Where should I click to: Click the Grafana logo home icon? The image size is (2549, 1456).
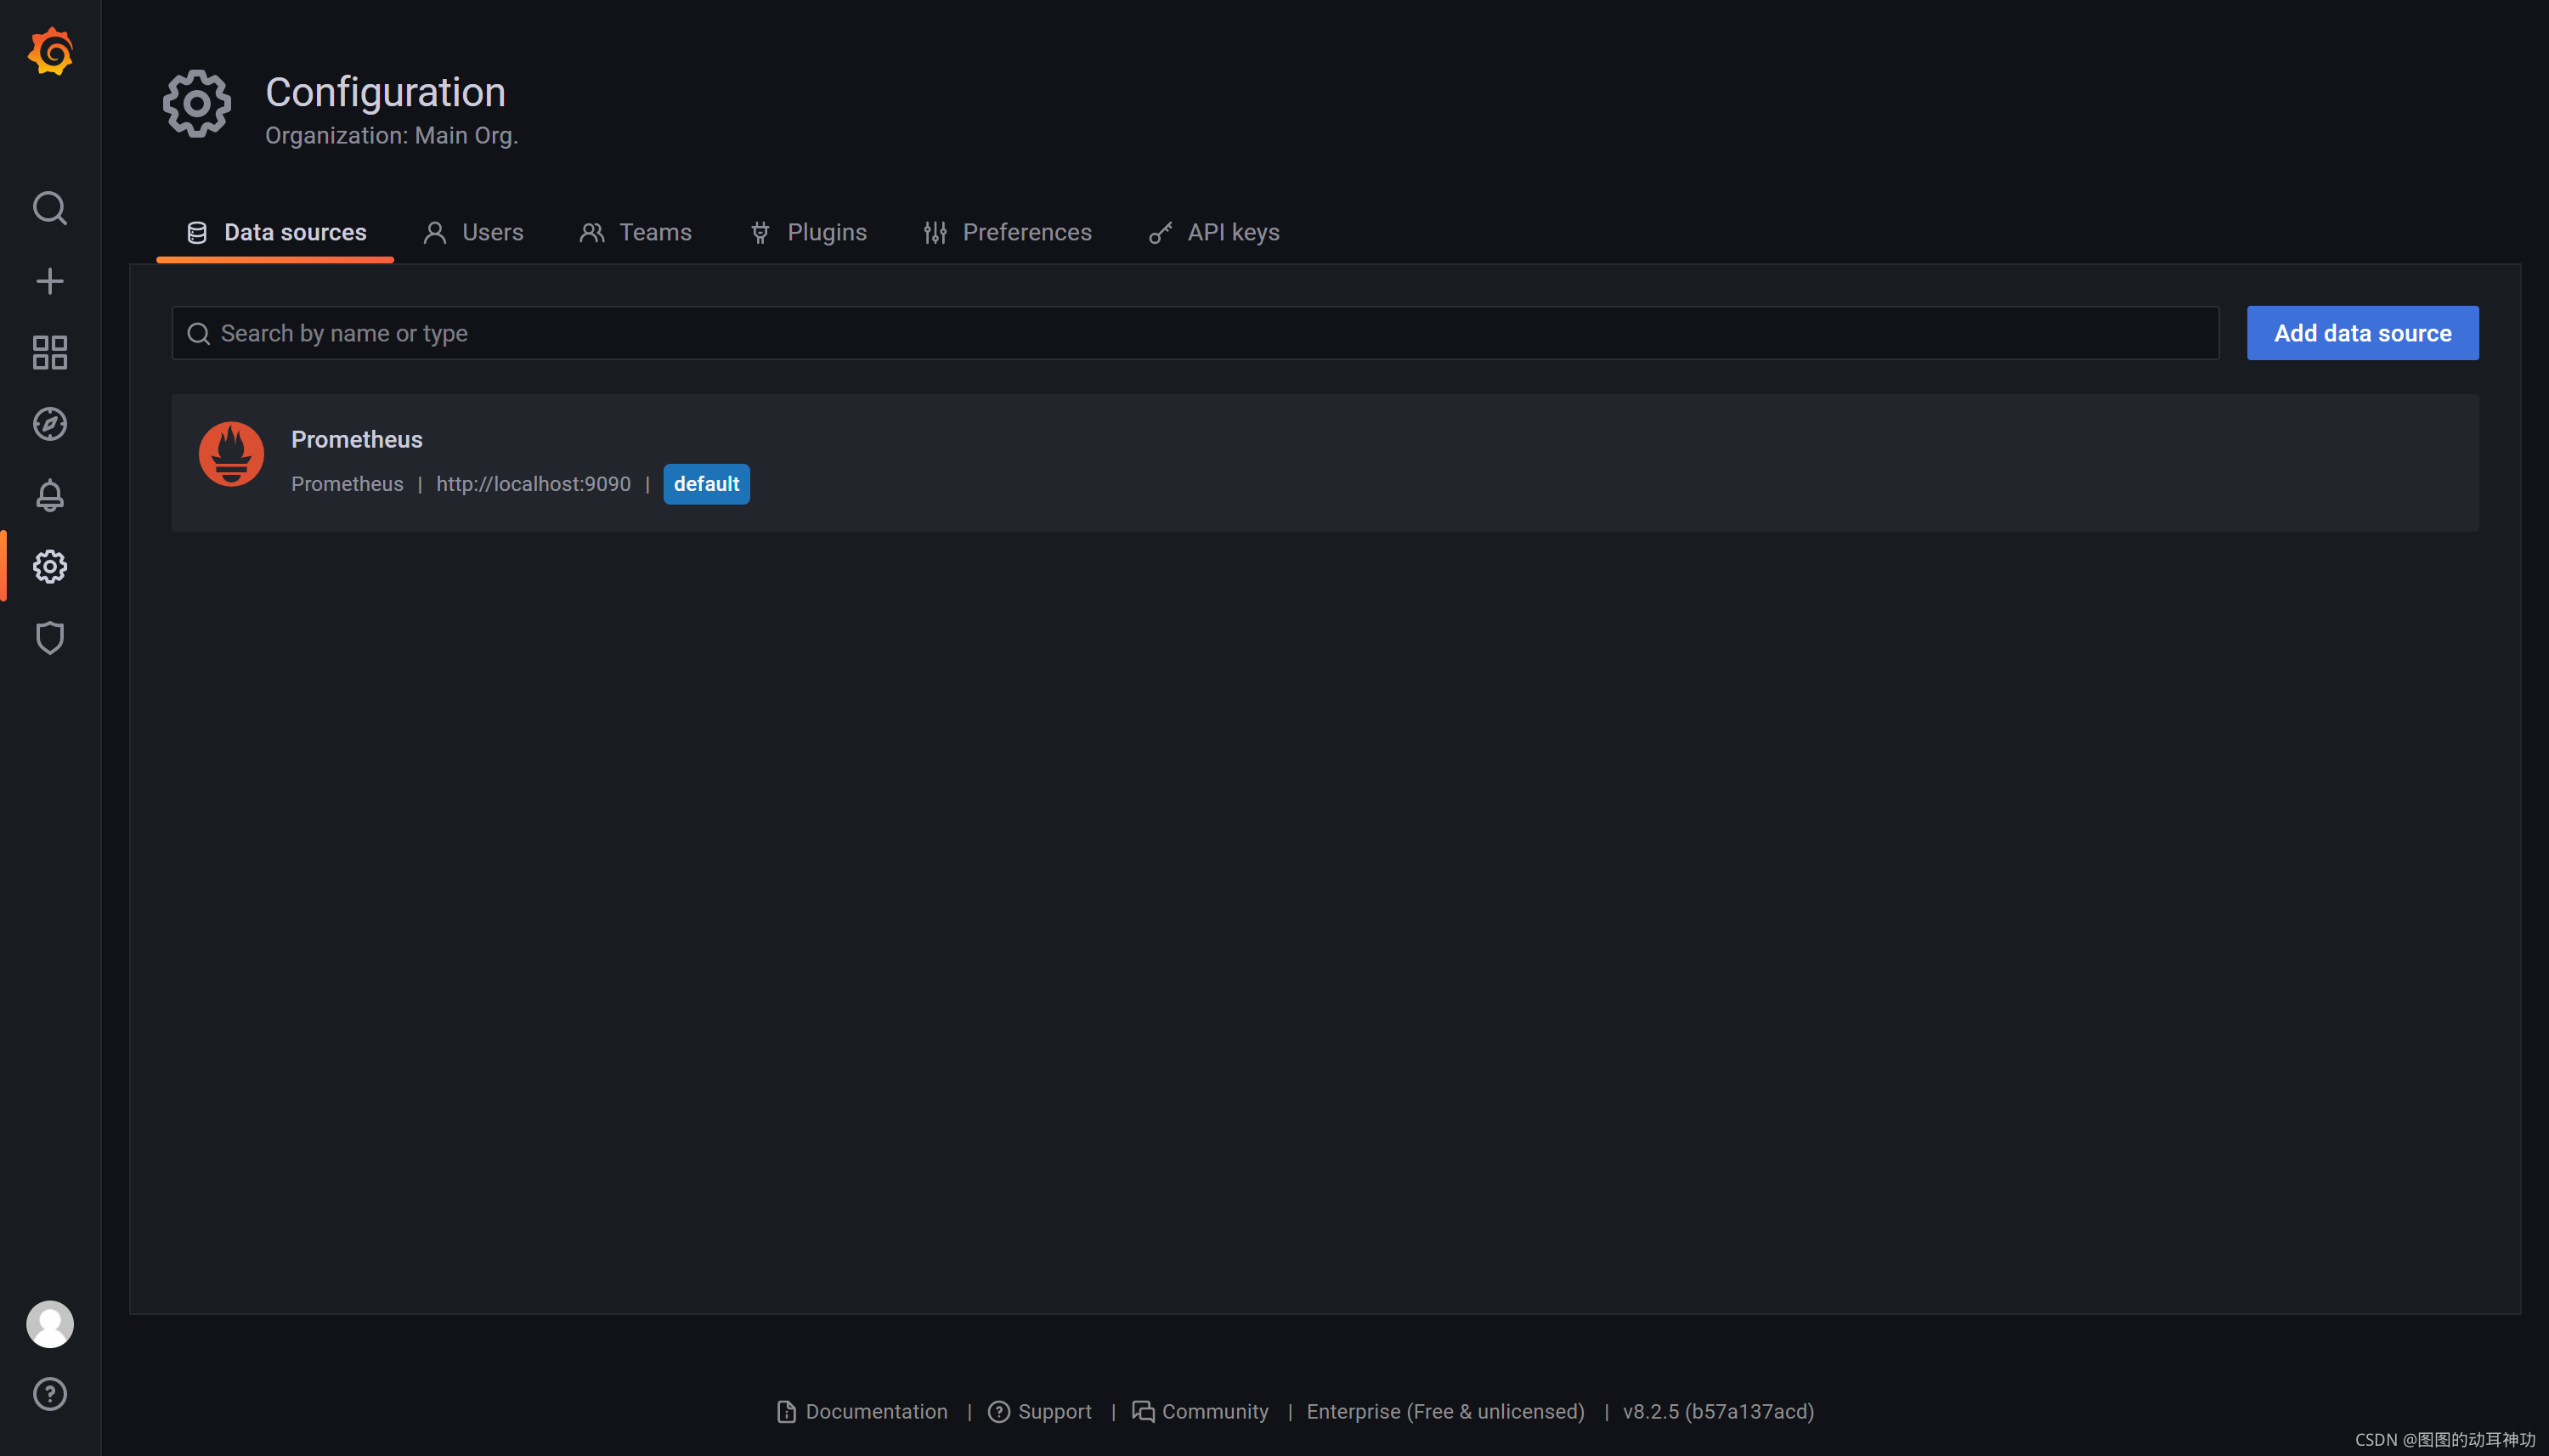(50, 51)
